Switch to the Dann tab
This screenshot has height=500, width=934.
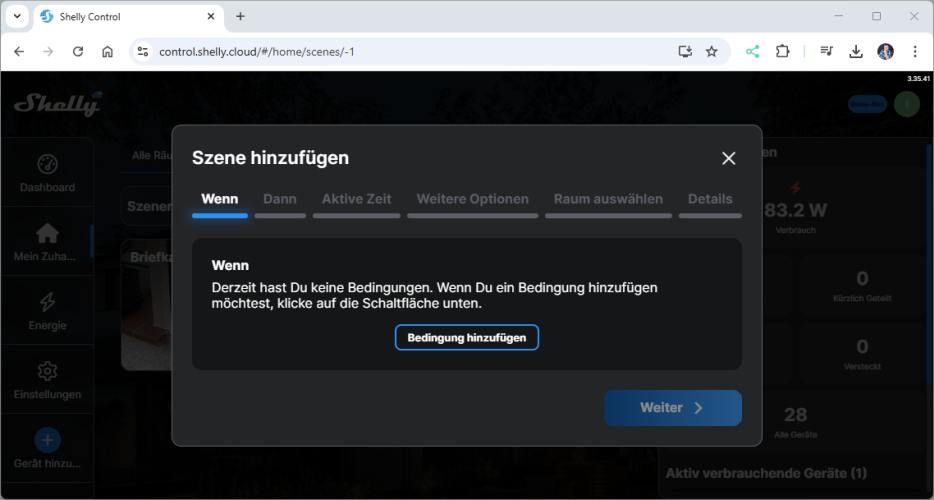click(x=280, y=199)
